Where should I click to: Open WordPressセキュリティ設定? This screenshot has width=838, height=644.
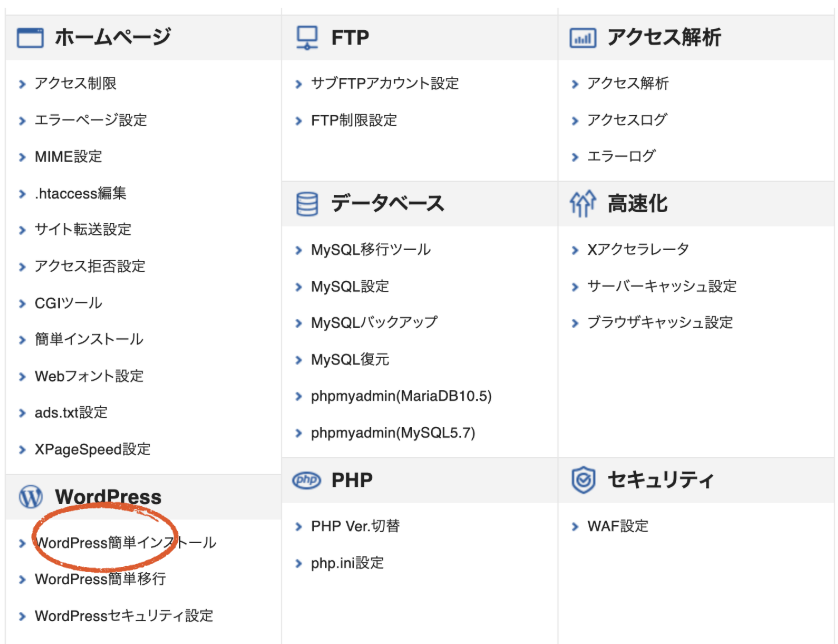pyautogui.click(x=124, y=616)
